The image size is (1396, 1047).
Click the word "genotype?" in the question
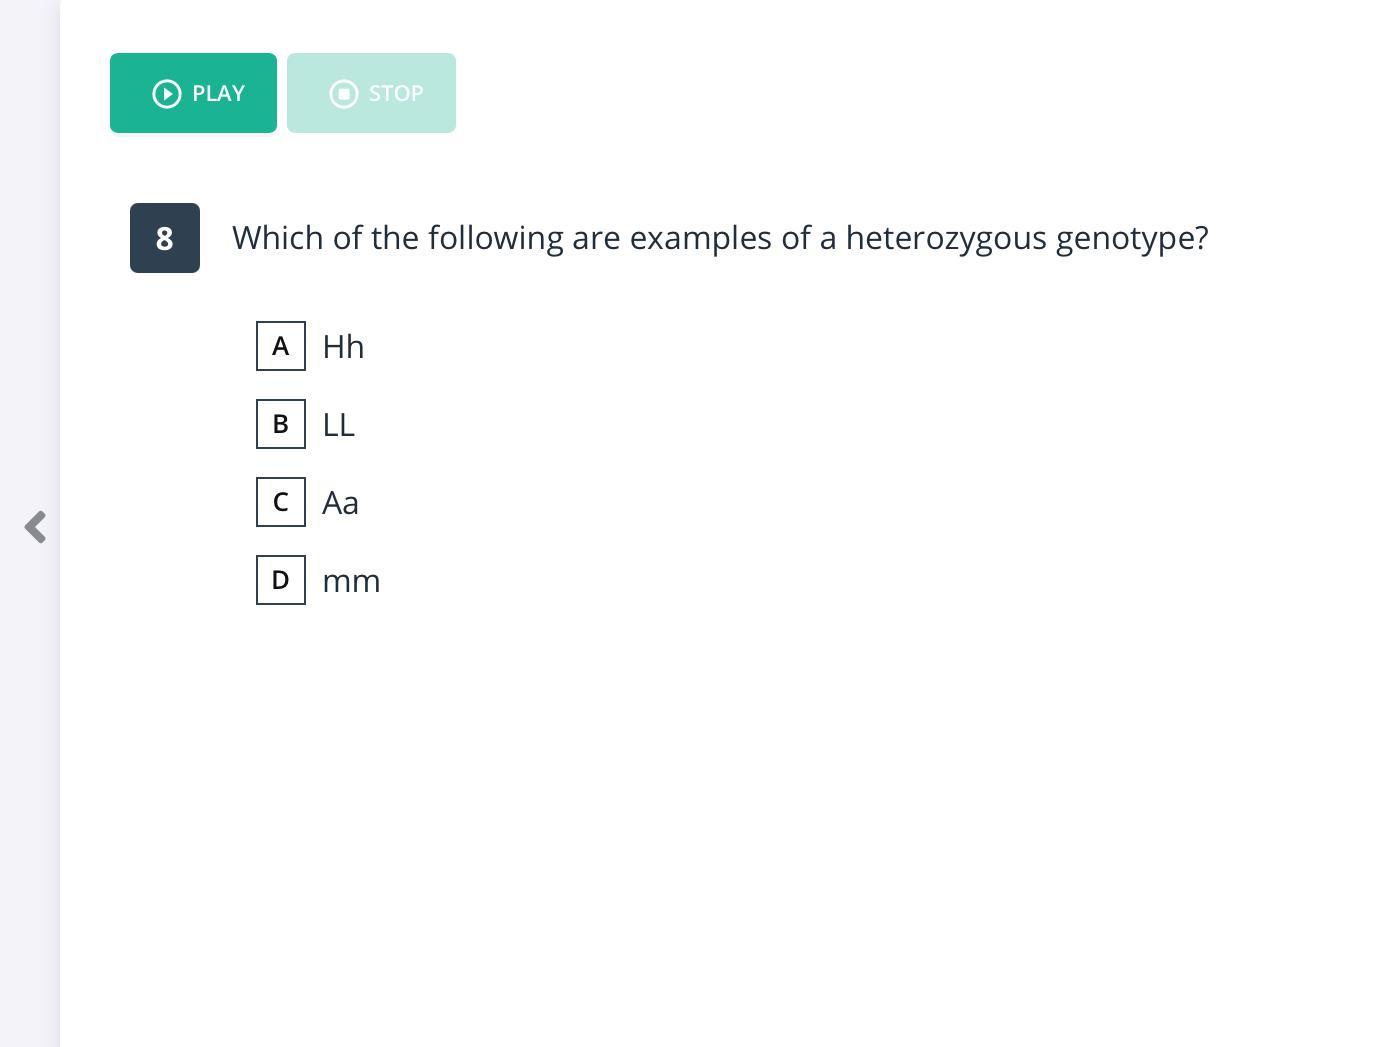(1132, 238)
